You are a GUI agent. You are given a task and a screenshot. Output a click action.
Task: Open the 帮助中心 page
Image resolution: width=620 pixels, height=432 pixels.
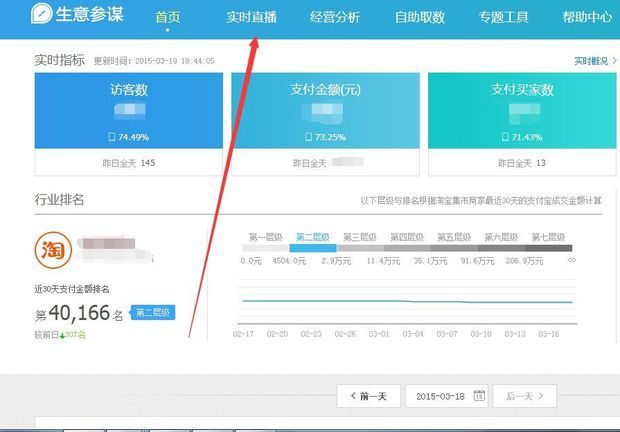pyautogui.click(x=587, y=18)
